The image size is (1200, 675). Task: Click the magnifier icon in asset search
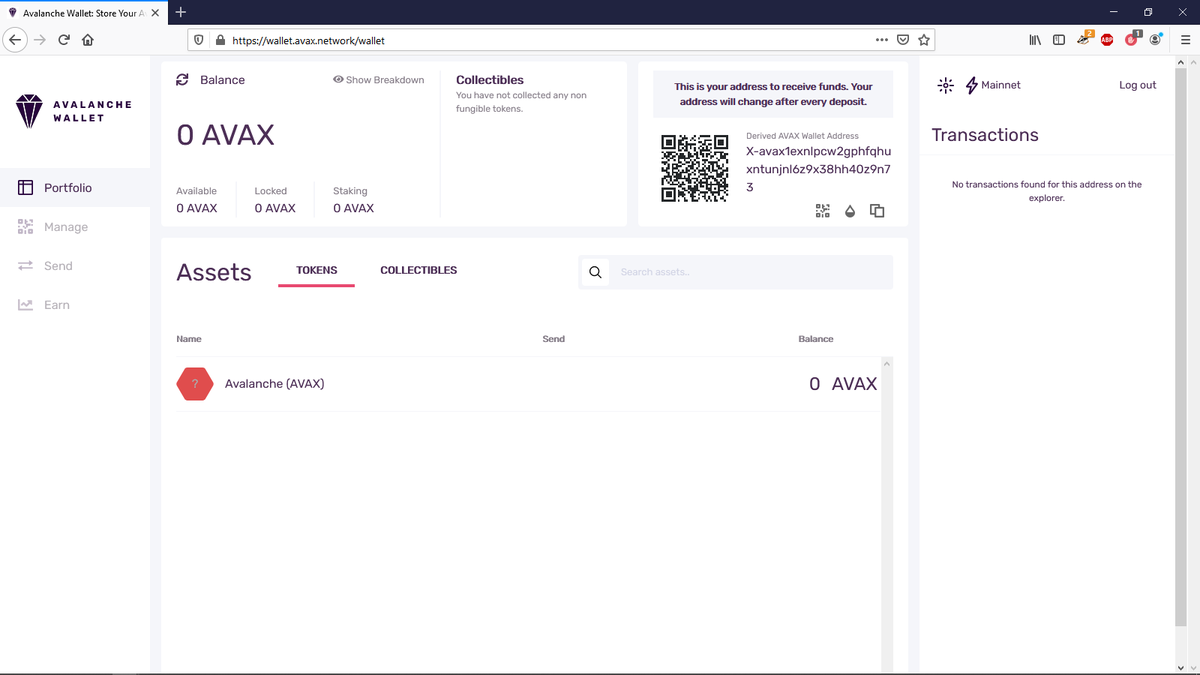click(595, 272)
